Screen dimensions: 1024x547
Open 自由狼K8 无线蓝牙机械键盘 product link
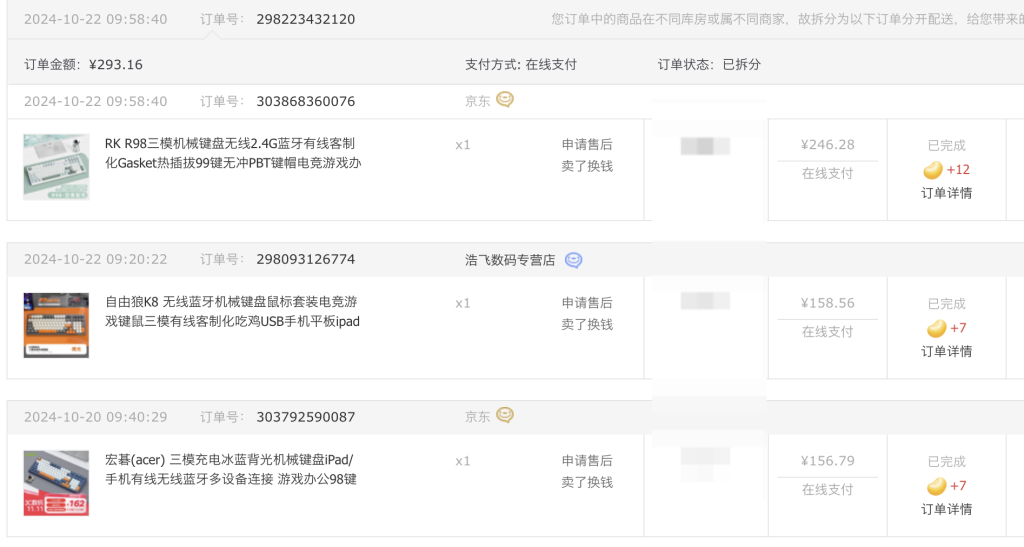232,311
